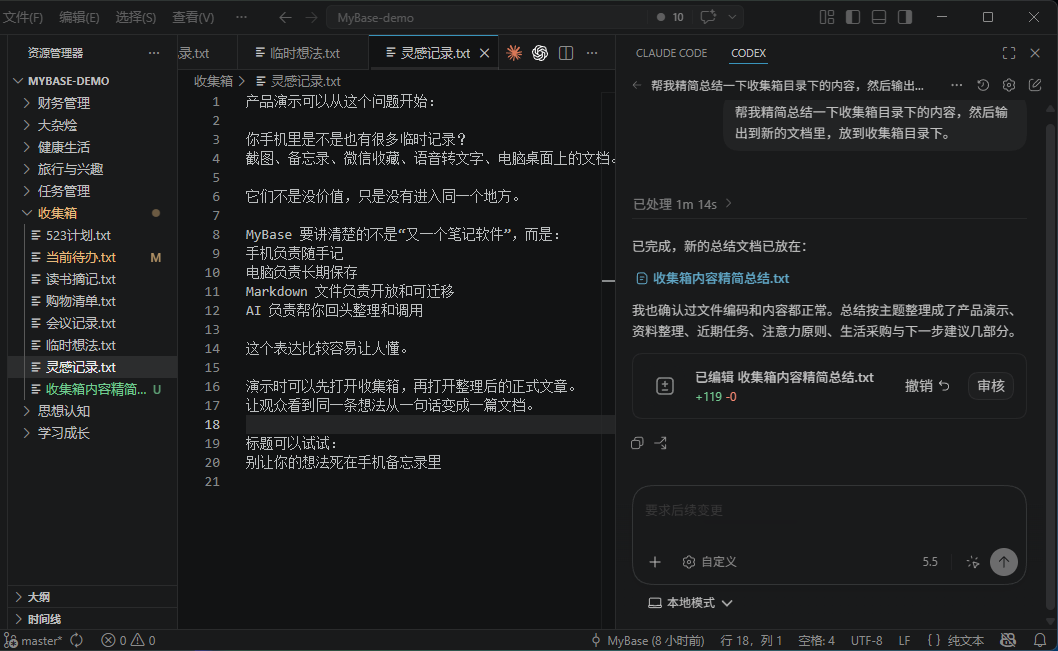Screen dimensions: 1058x651
Task: Share or export the Codex response
Action: click(661, 443)
